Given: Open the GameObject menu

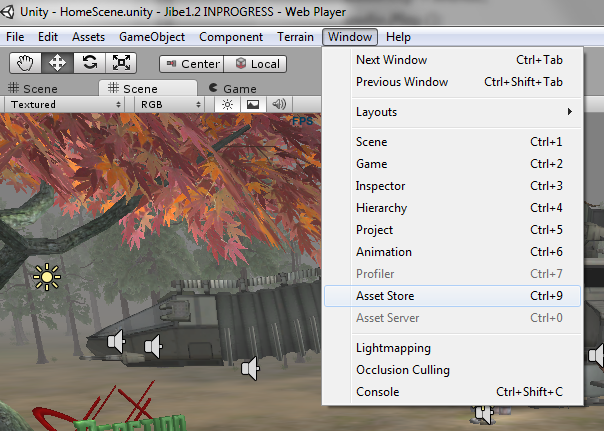Looking at the screenshot, I should (152, 37).
